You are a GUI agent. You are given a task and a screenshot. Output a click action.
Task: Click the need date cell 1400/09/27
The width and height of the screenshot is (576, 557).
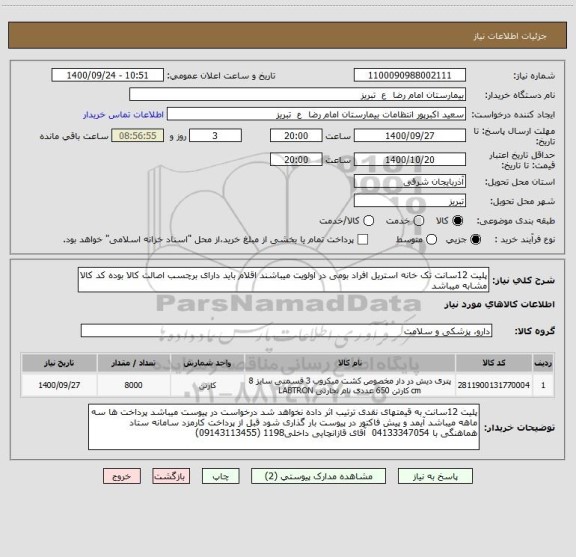[x=59, y=385]
